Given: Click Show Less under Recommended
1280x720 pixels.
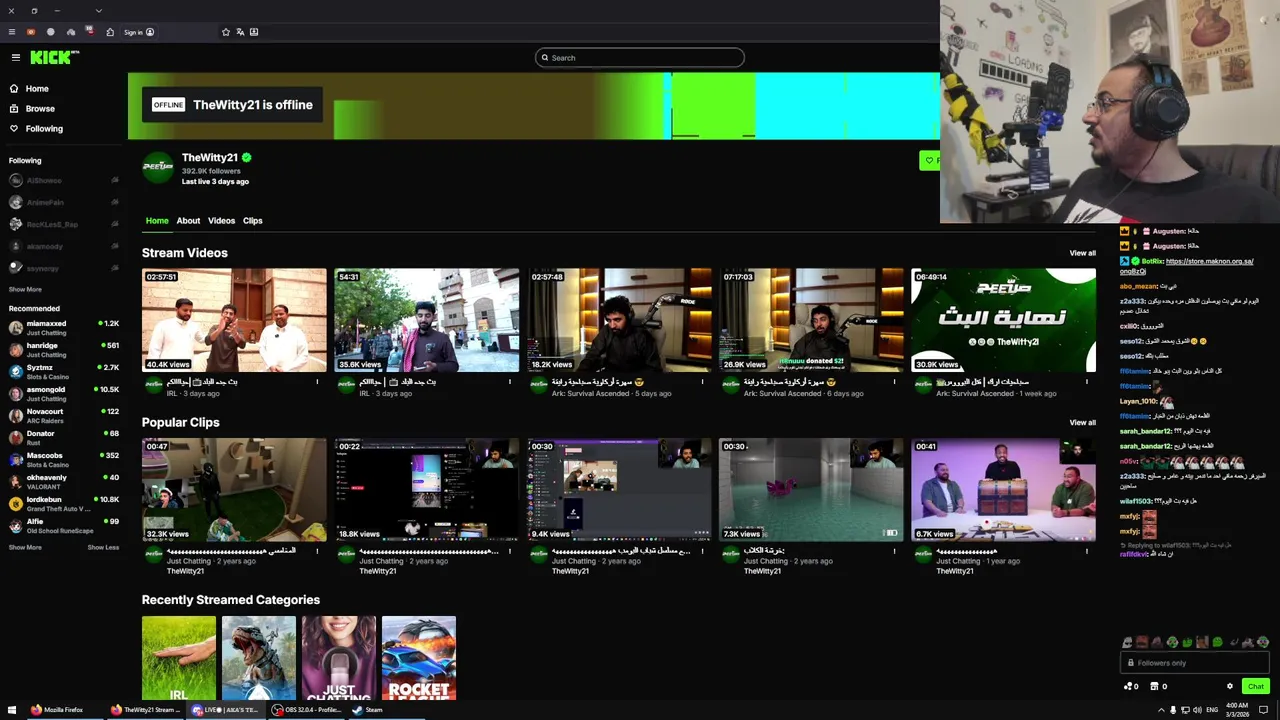Looking at the screenshot, I should [103, 548].
